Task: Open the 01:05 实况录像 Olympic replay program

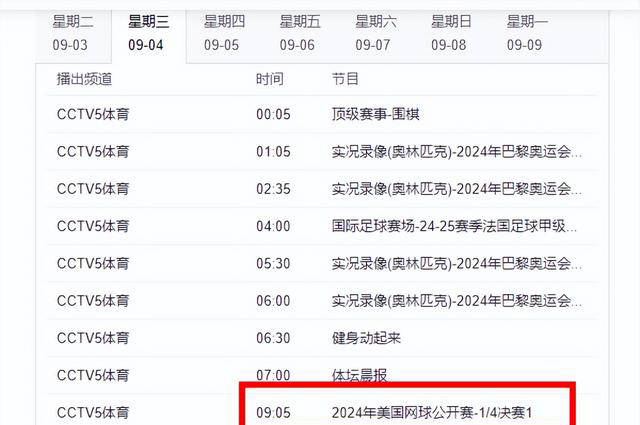Action: pos(457,152)
